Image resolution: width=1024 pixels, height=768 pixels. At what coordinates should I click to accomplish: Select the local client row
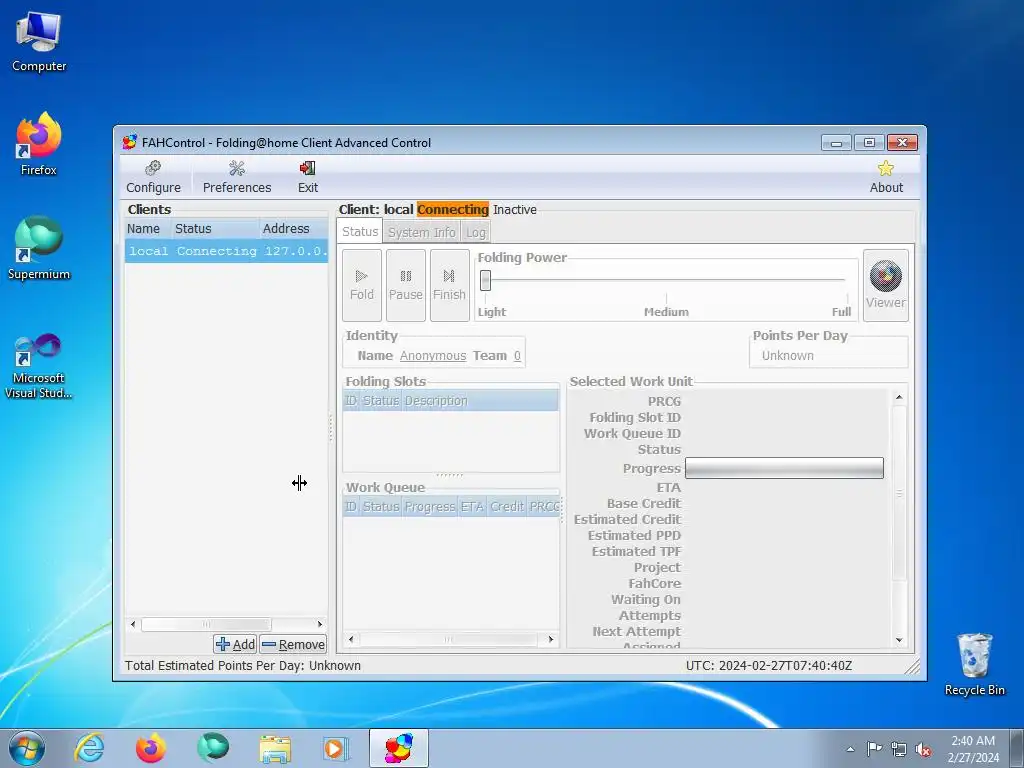coord(226,251)
